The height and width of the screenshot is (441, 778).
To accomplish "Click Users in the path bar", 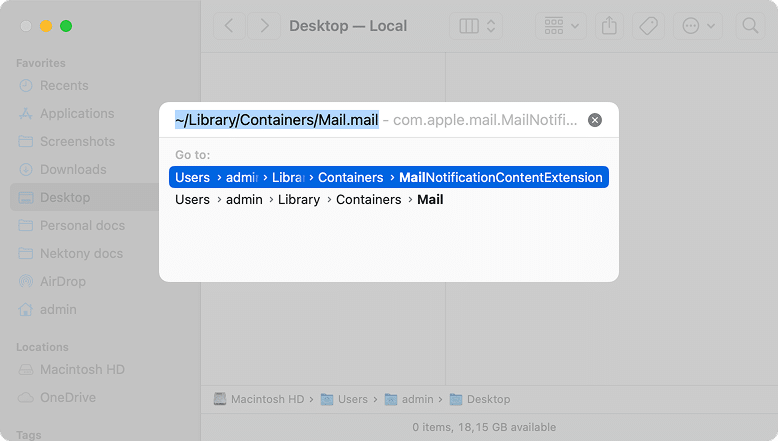I will point(353,399).
